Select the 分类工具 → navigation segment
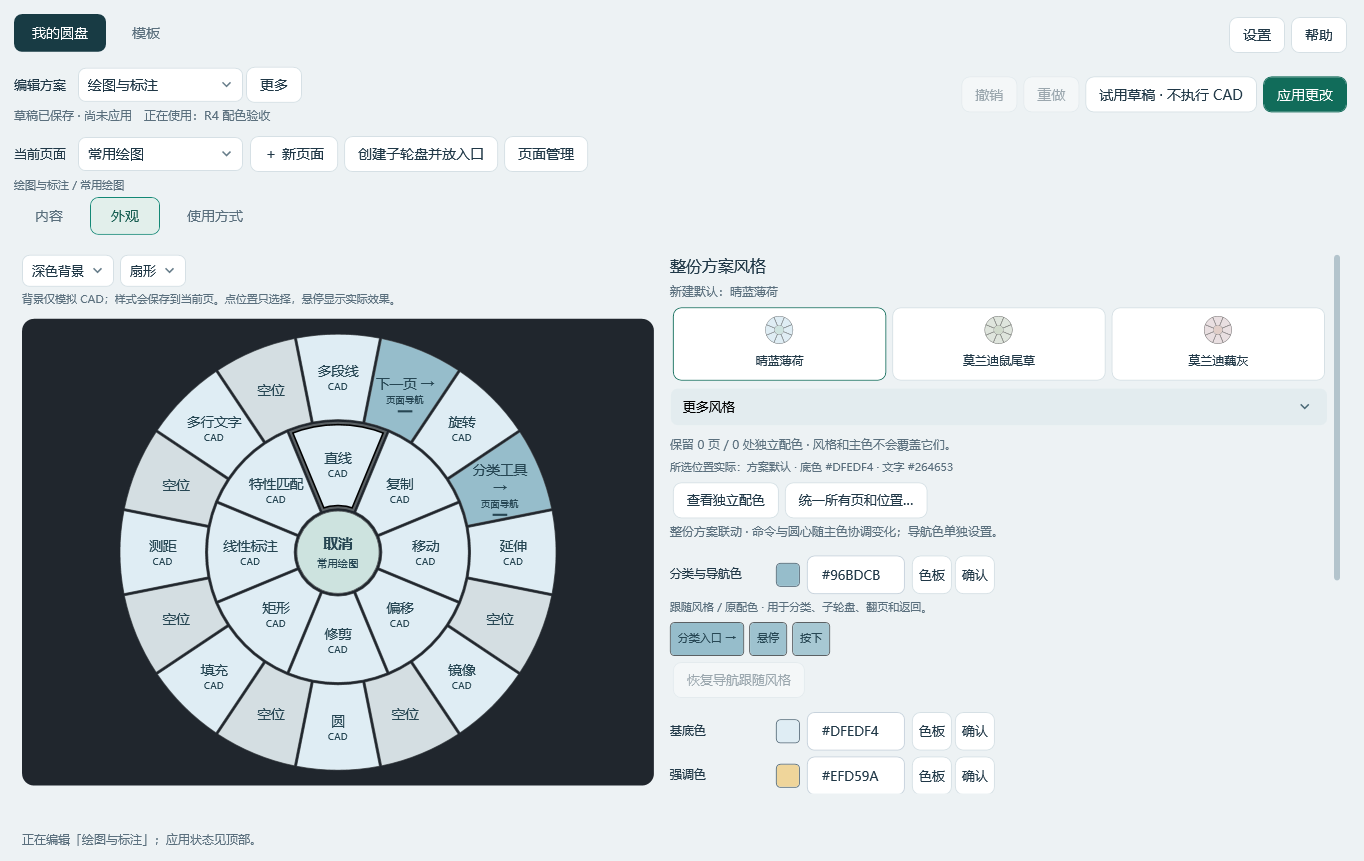This screenshot has width=1364, height=861. [500, 485]
